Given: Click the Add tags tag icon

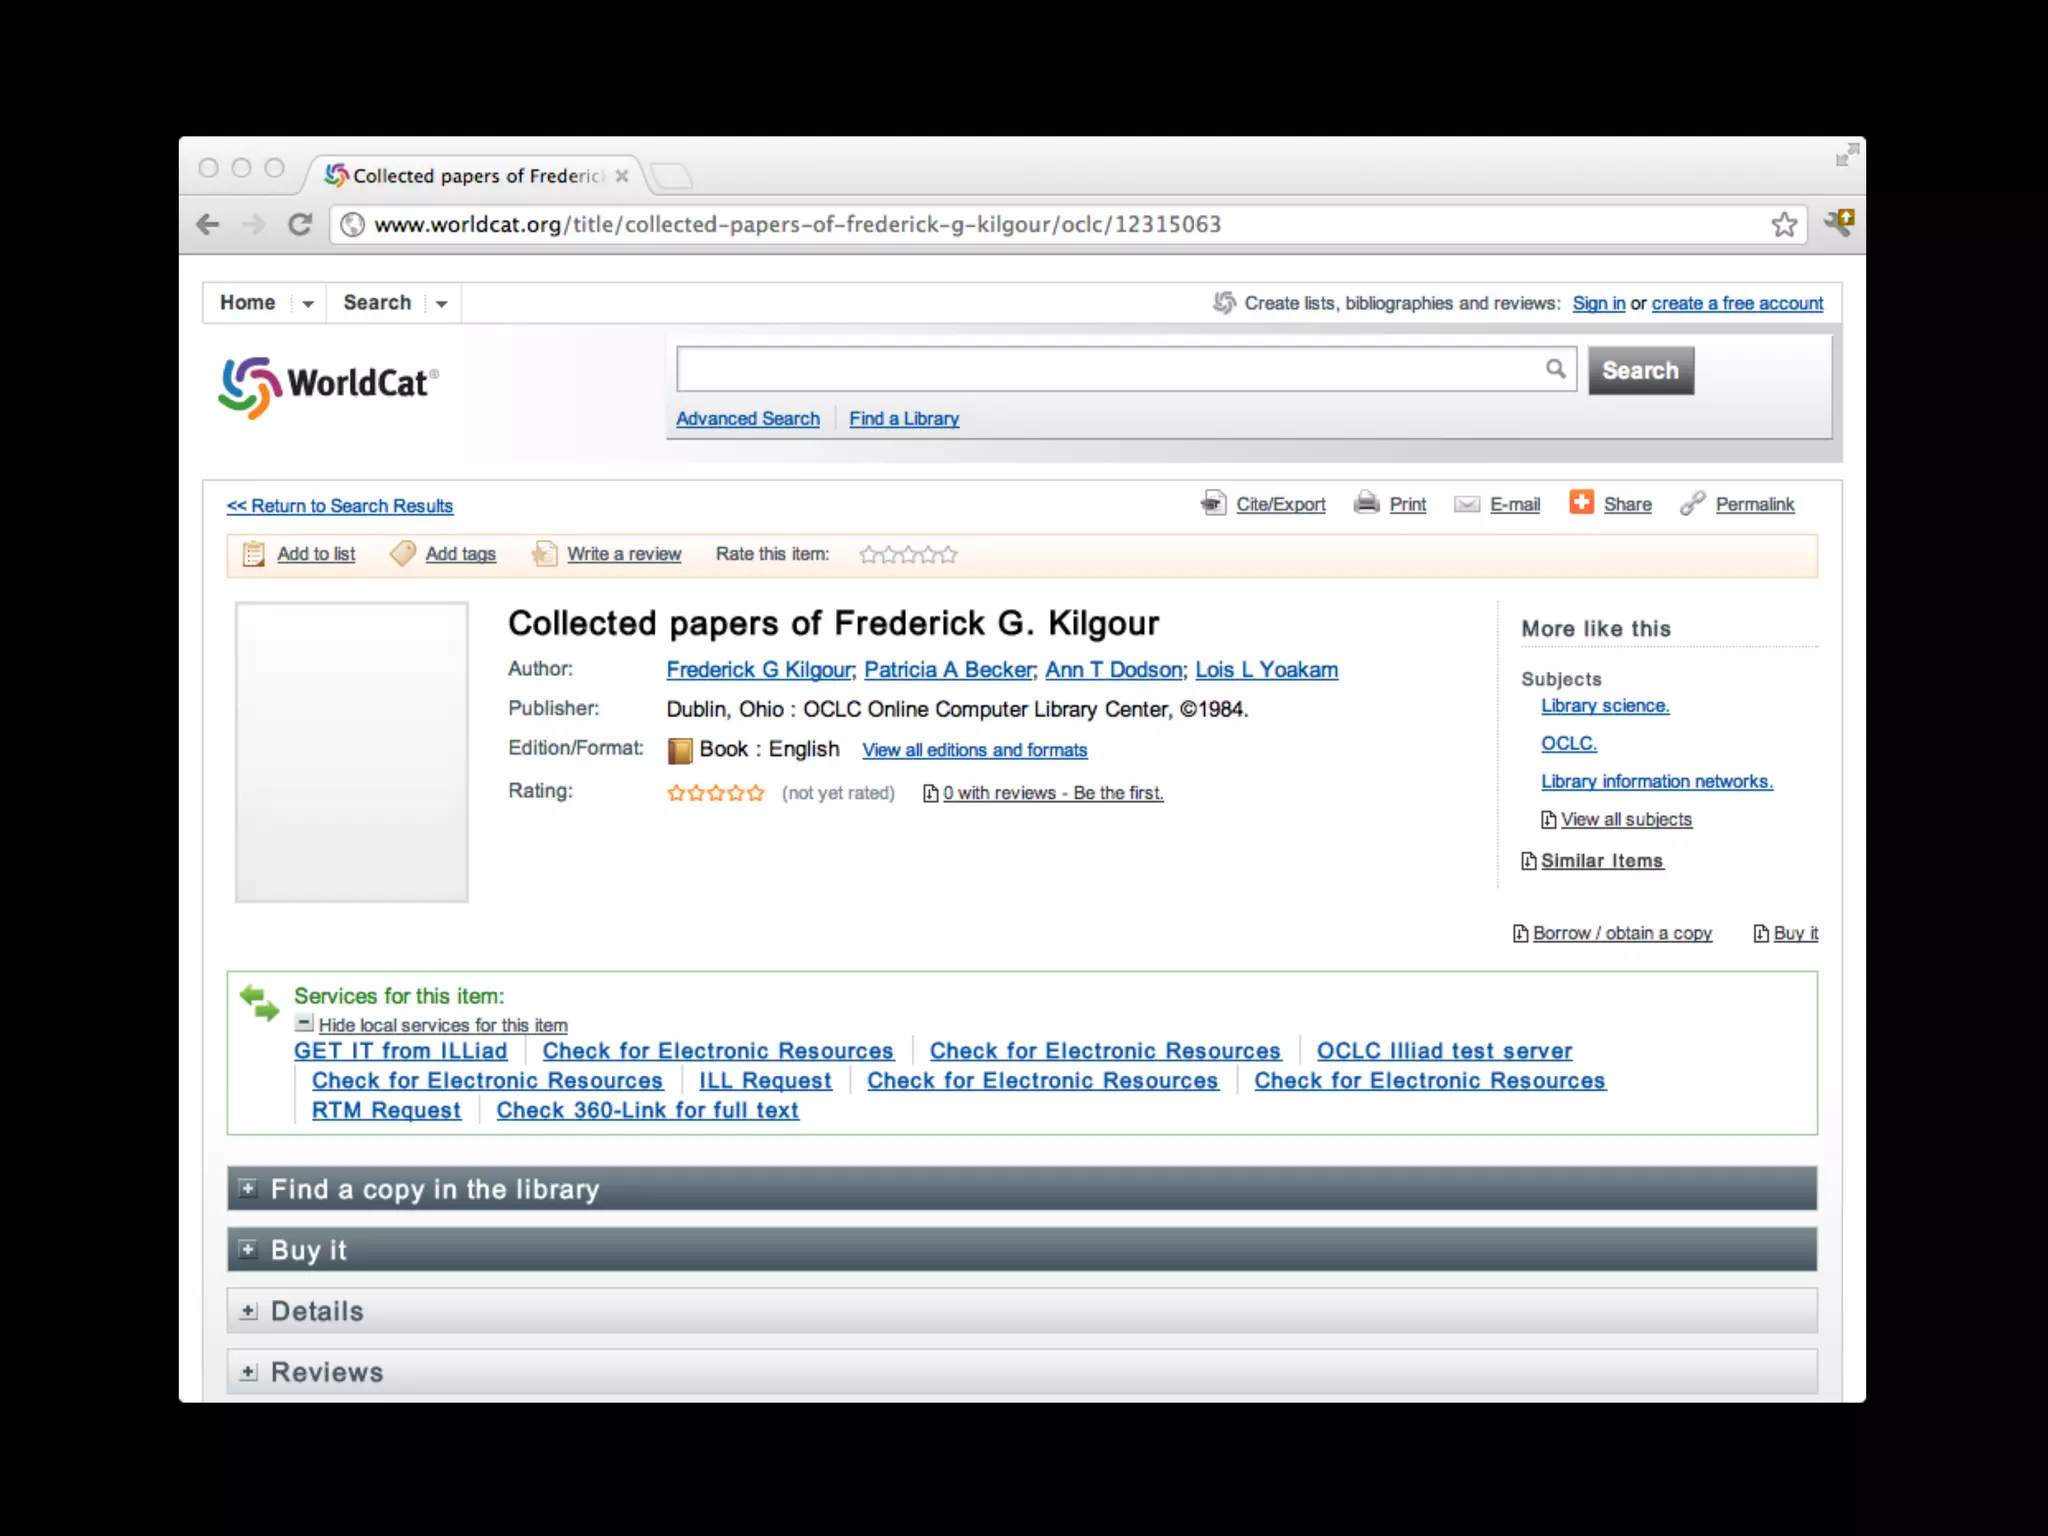Looking at the screenshot, I should click(x=402, y=554).
